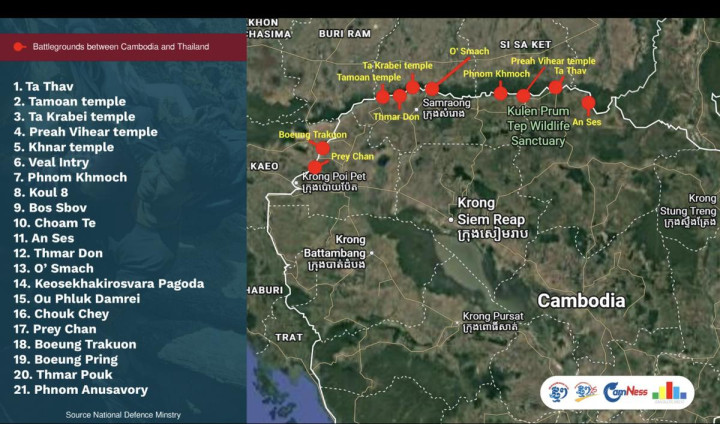Select list item '21. Phnom Anusavory'
720x424 pixels.
(81, 390)
